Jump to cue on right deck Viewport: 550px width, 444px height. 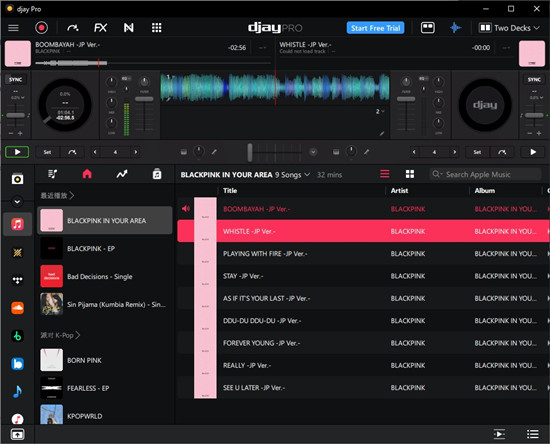(502, 152)
